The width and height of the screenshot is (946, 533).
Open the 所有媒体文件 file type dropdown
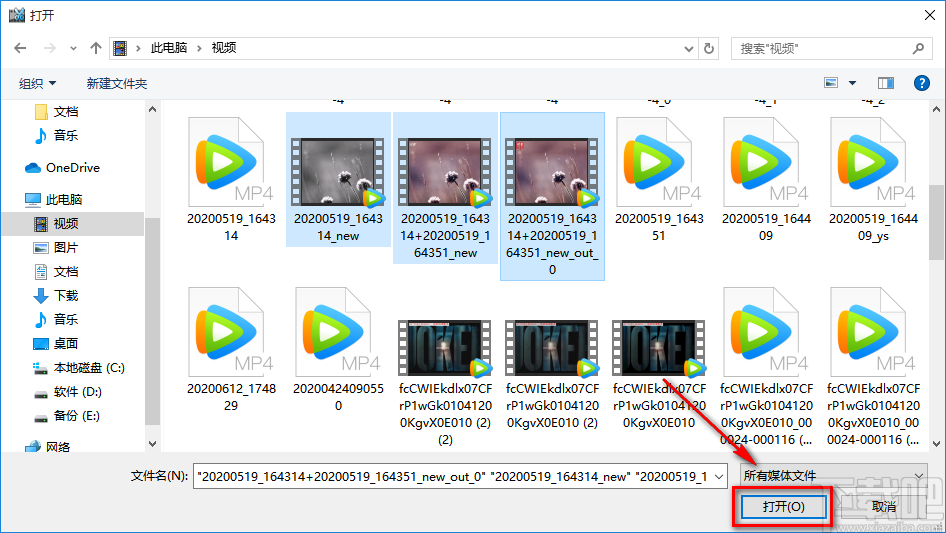833,476
